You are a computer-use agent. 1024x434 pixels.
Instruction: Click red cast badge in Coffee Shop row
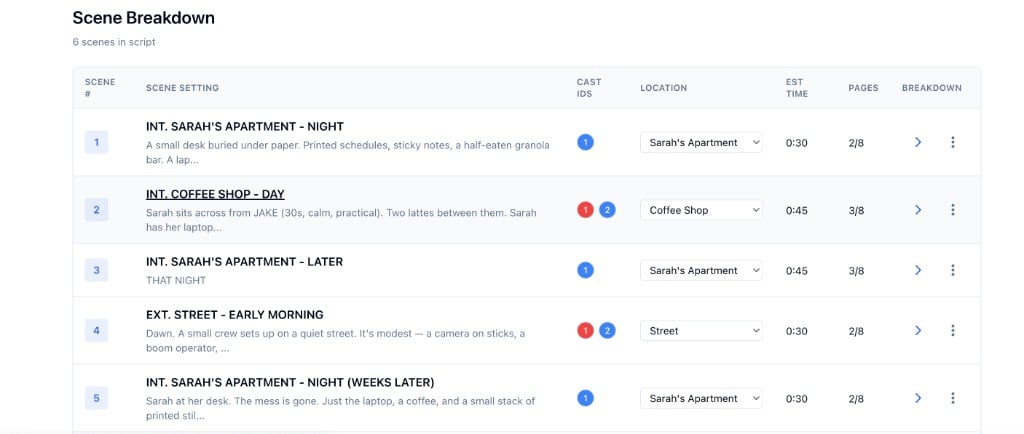585,209
